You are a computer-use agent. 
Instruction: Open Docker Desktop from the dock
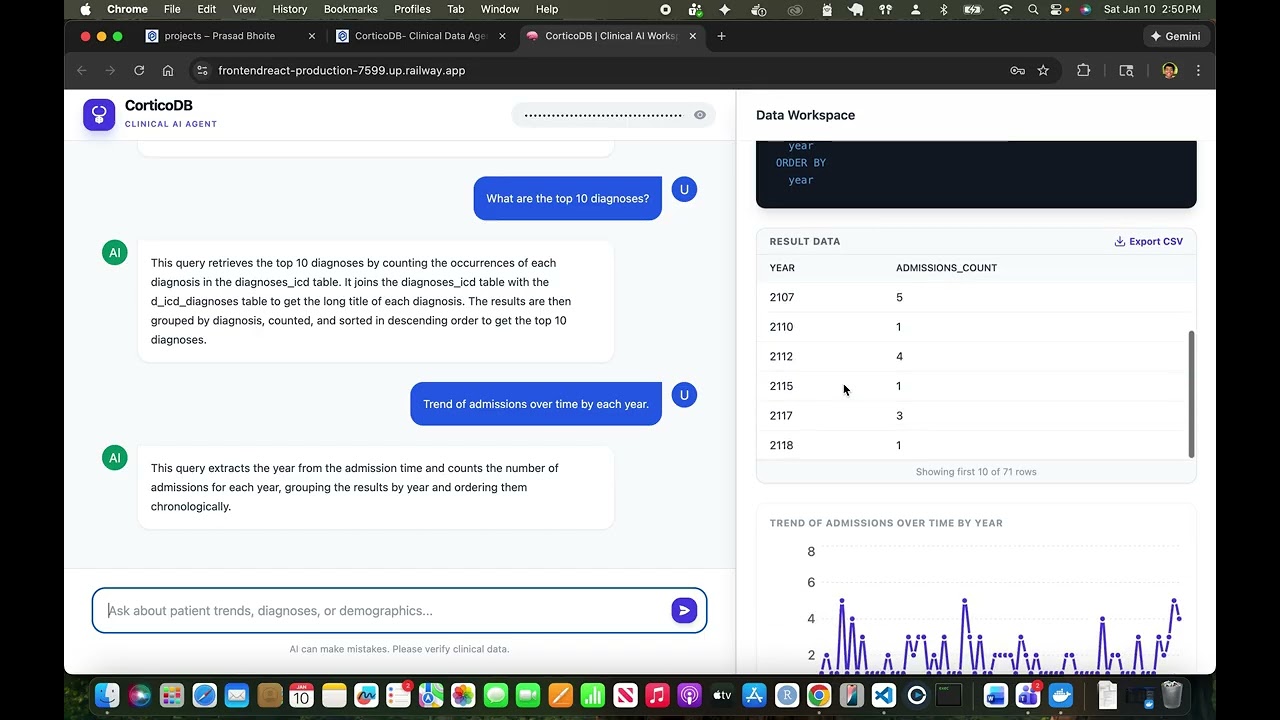tap(1061, 695)
